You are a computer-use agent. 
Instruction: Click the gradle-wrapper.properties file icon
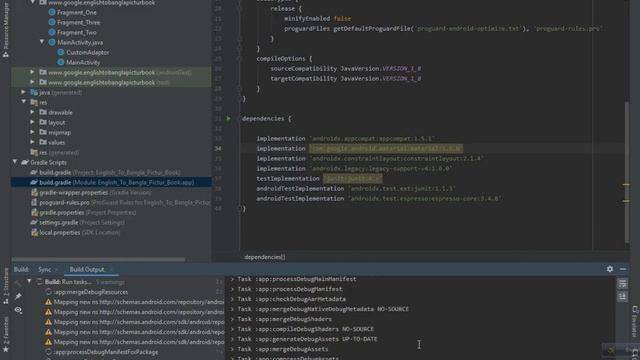tap(34, 193)
